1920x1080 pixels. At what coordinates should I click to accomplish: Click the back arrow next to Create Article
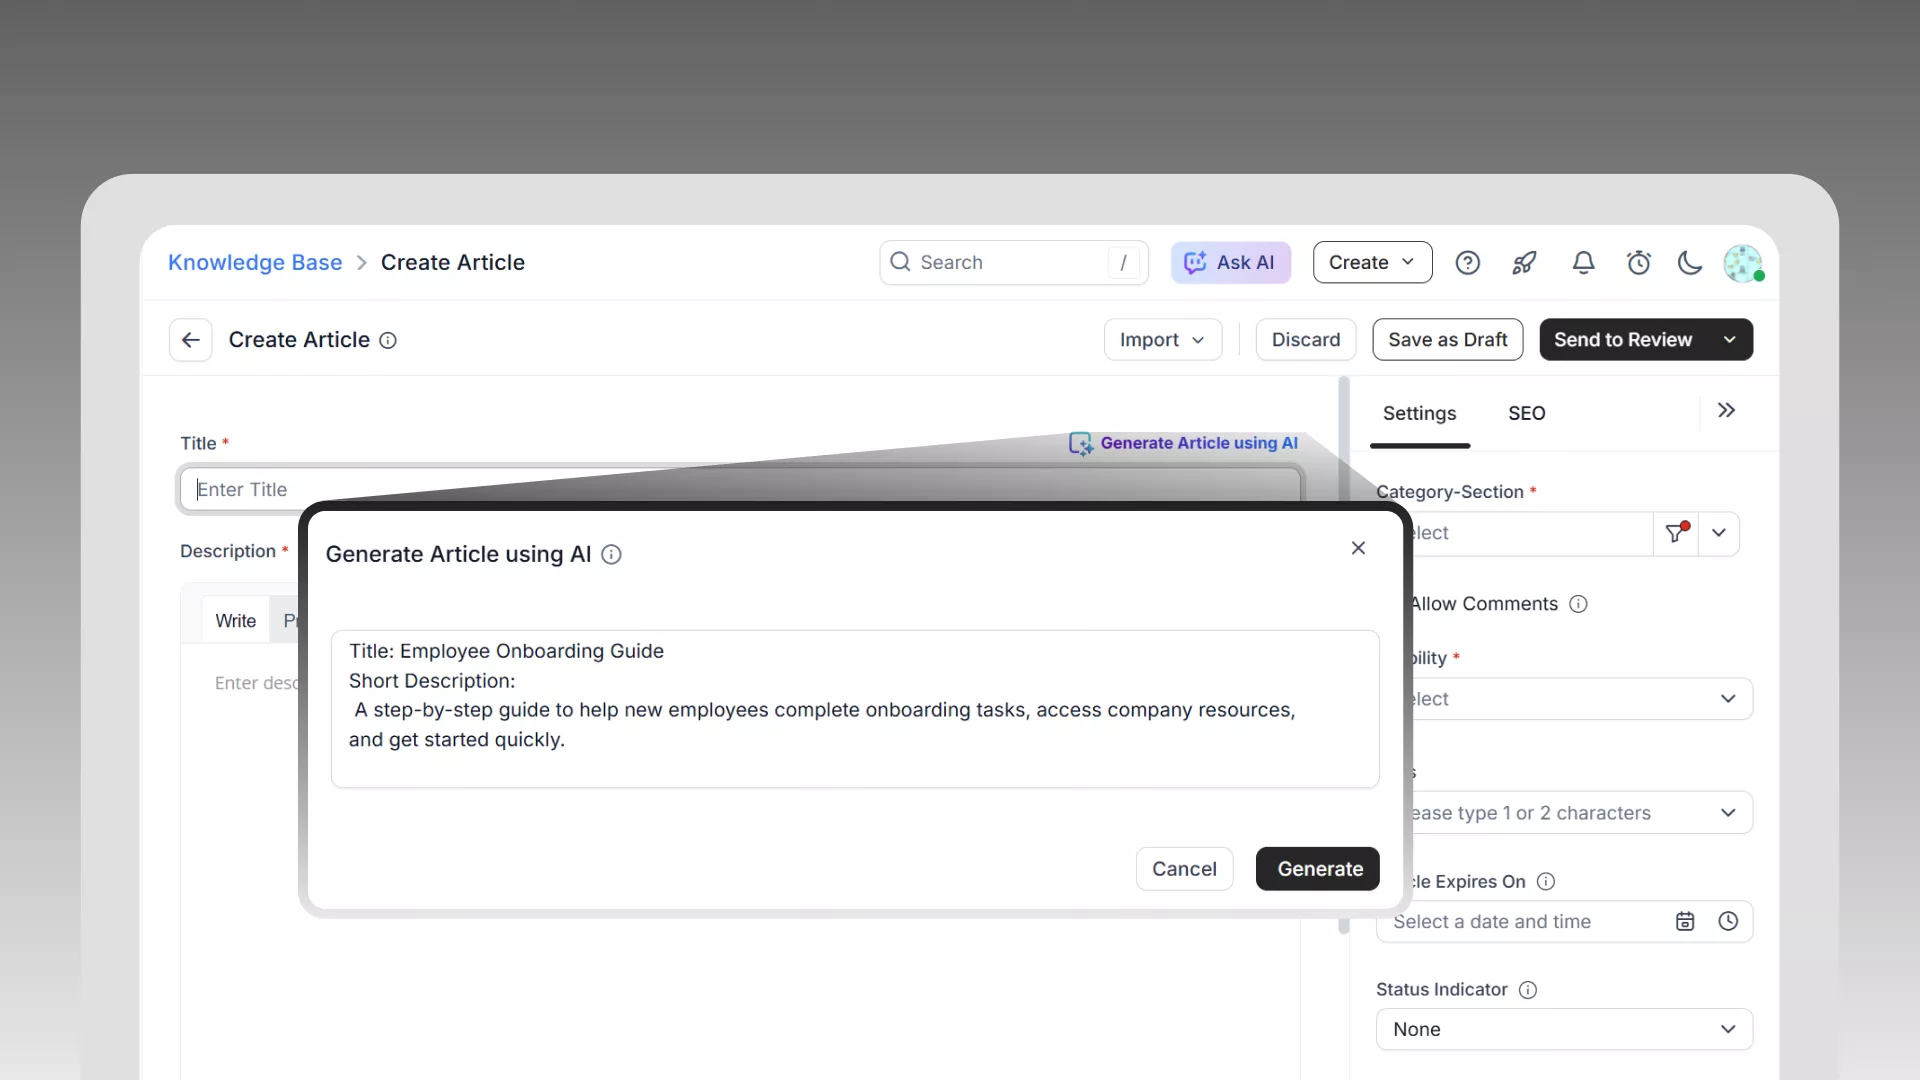[x=190, y=340]
